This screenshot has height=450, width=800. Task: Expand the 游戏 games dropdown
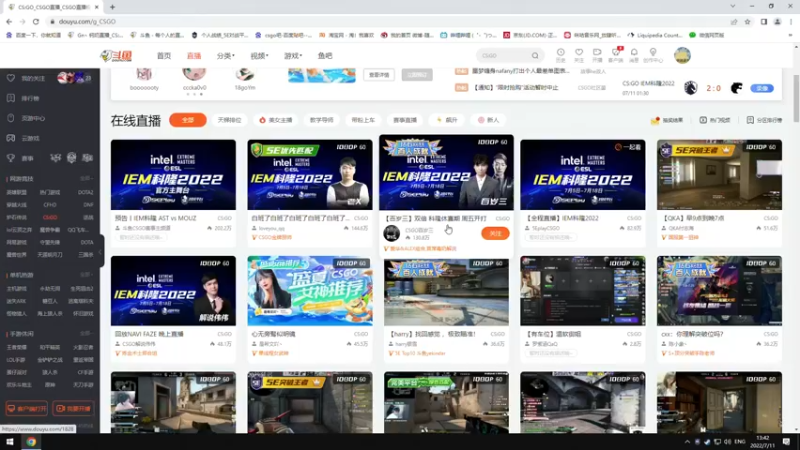[293, 56]
